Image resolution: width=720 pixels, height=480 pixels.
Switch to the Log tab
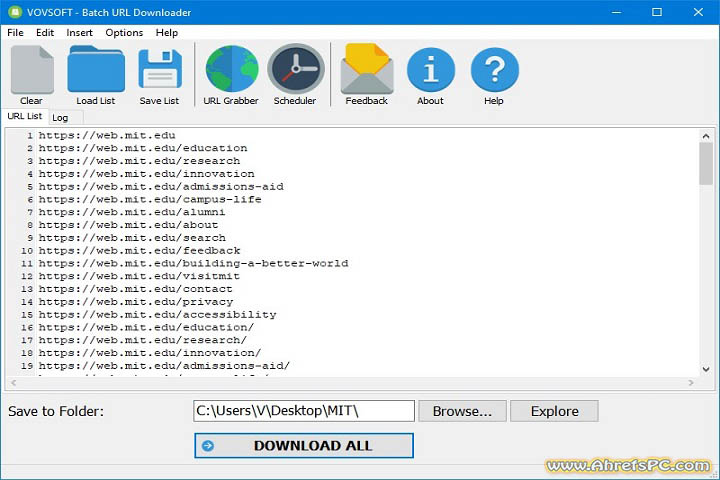coord(60,118)
